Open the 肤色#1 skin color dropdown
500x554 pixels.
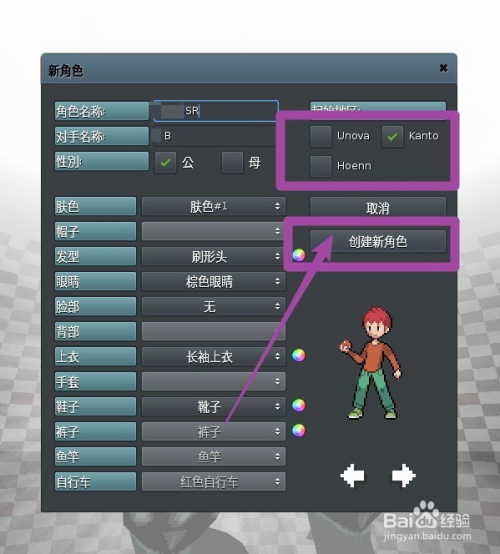[x=213, y=206]
